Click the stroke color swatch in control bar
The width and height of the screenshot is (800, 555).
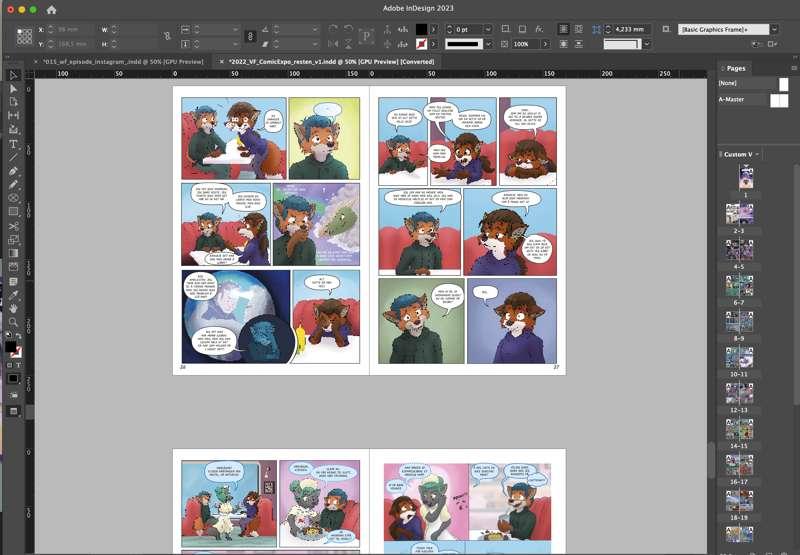click(x=421, y=44)
